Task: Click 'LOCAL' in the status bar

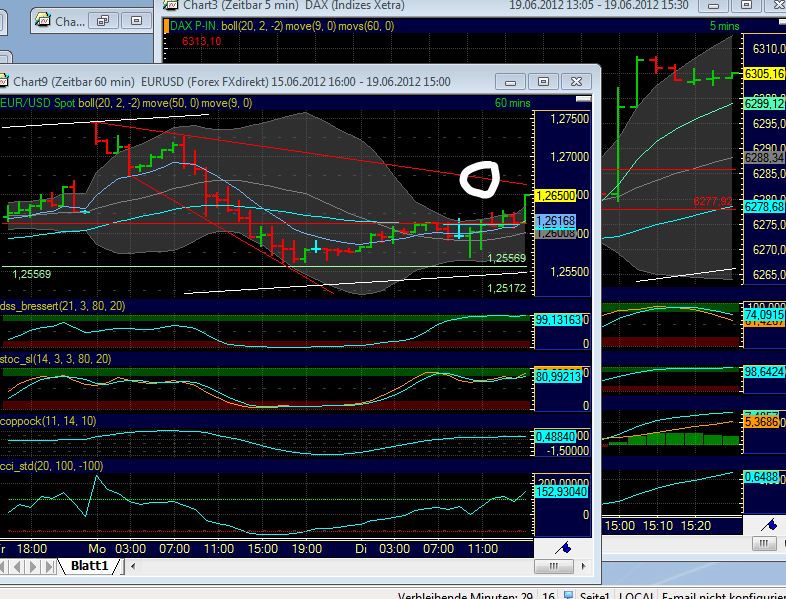Action: pos(635,596)
